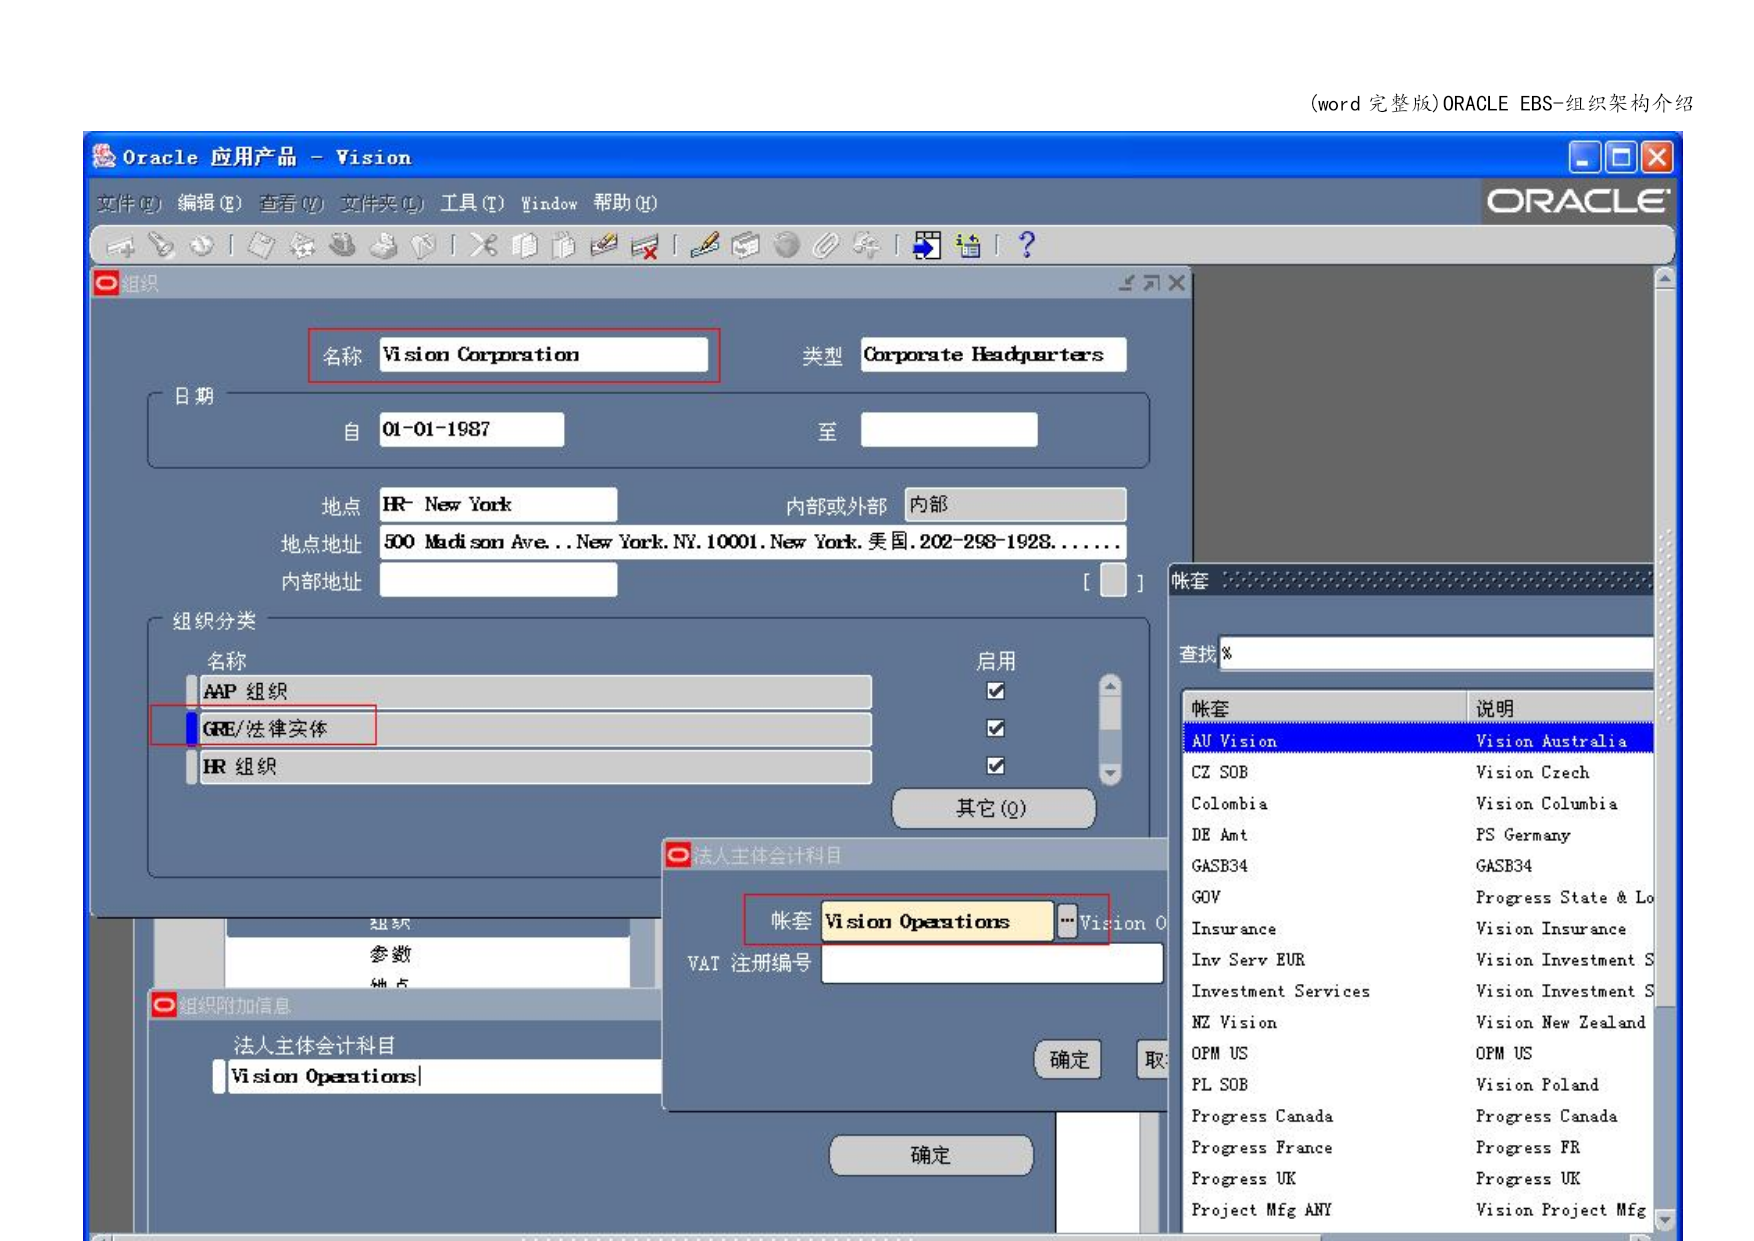Select the record indicator beside HR 组织
1754x1241 pixels.
[192, 767]
